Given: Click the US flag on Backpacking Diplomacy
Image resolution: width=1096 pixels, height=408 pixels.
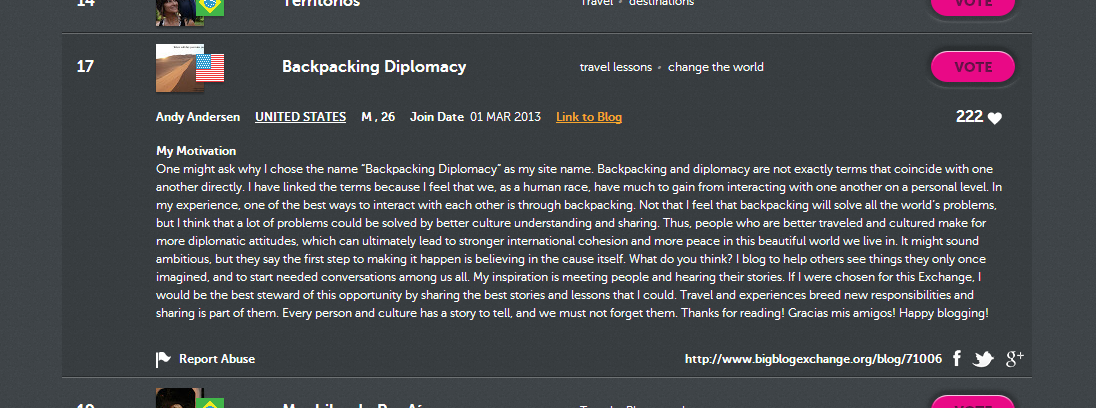Looking at the screenshot, I should click(210, 67).
